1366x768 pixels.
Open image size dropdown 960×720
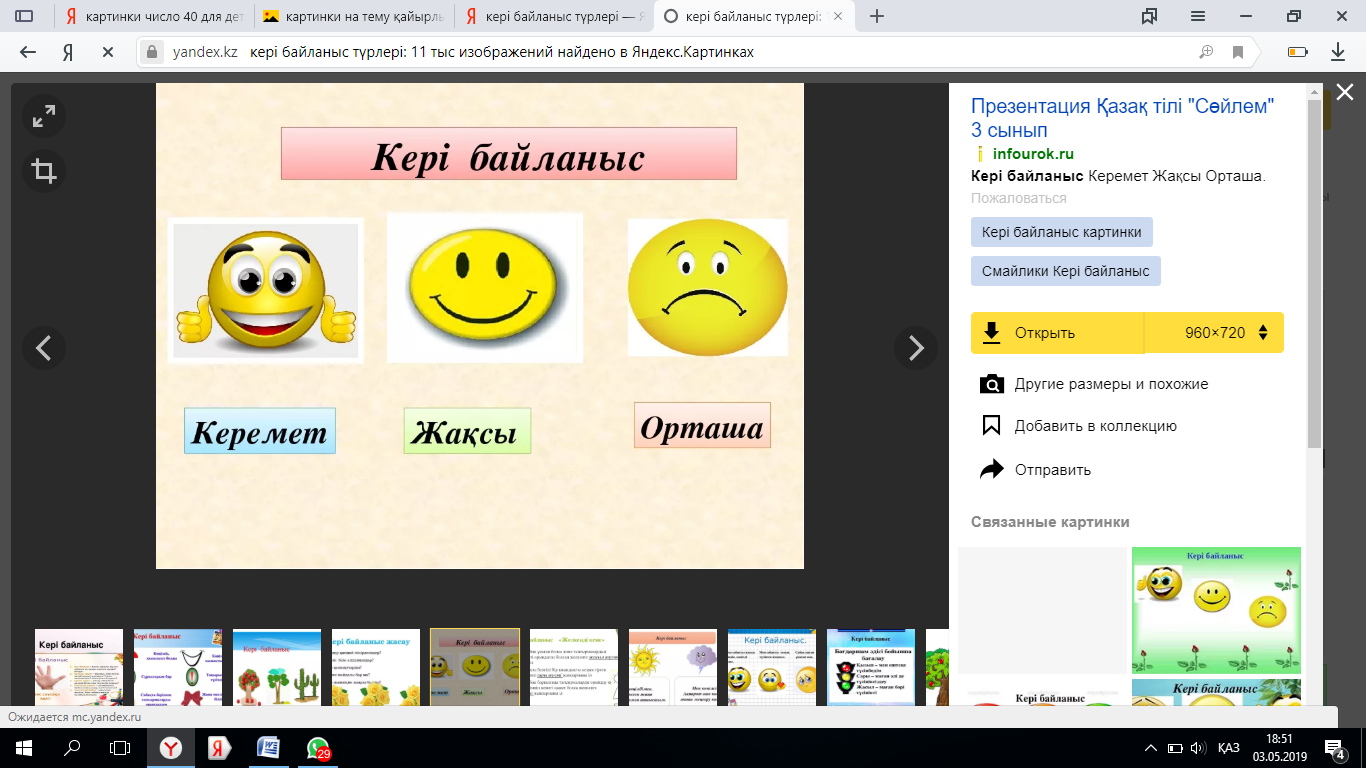(x=1226, y=333)
